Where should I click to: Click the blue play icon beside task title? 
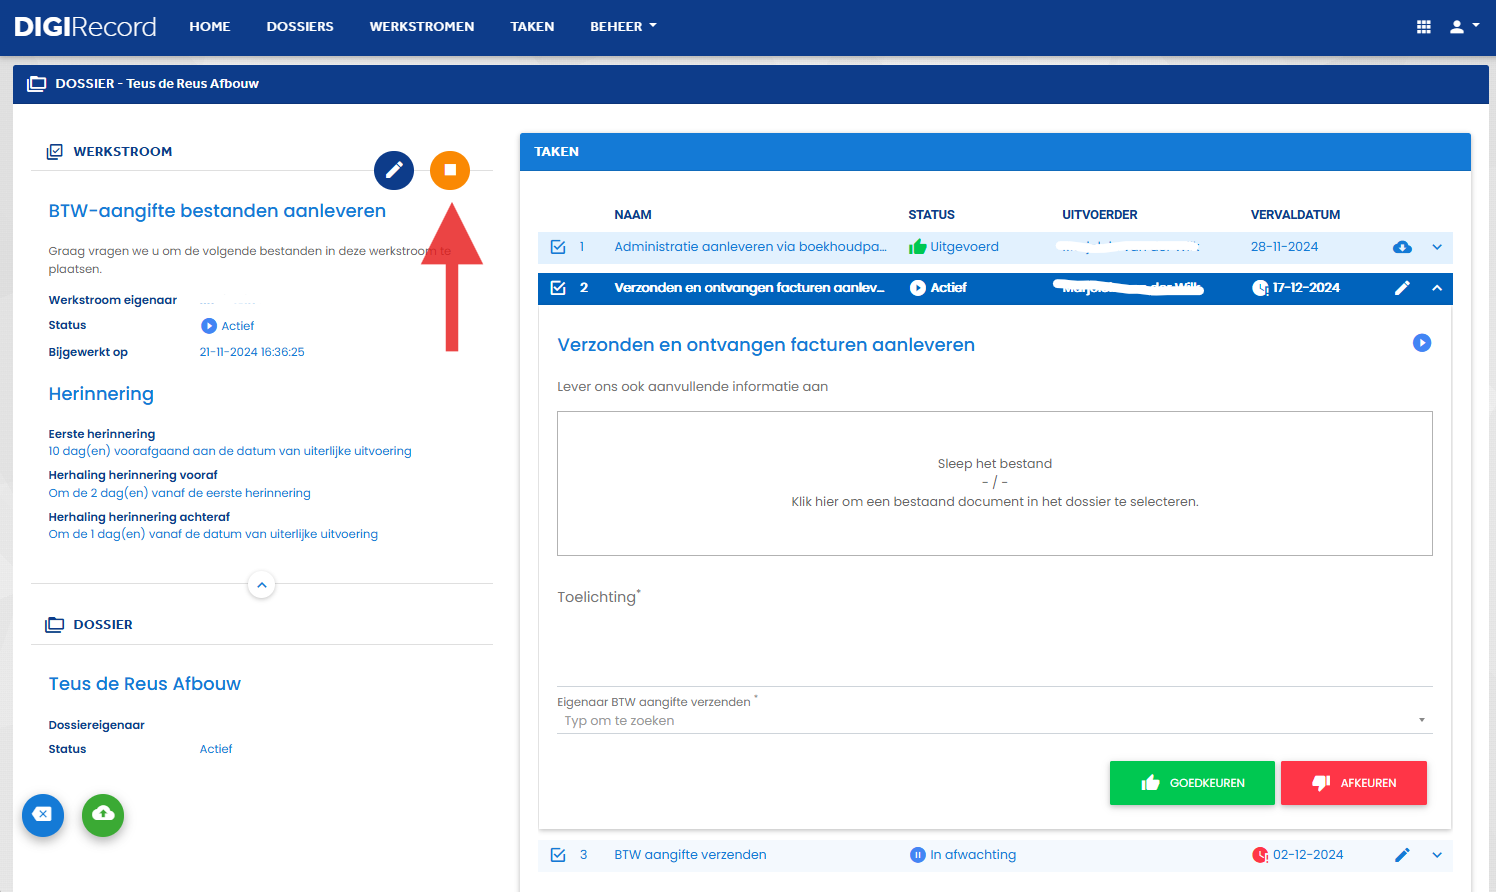click(1422, 343)
